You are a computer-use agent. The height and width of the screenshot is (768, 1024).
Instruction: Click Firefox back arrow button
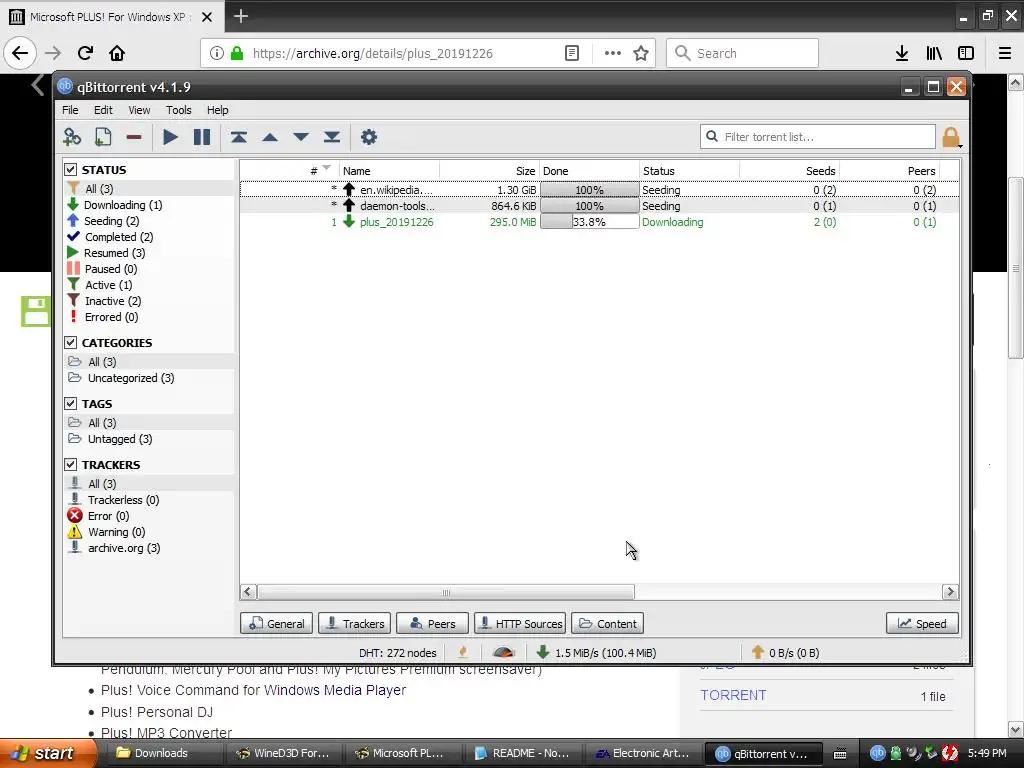[x=20, y=53]
